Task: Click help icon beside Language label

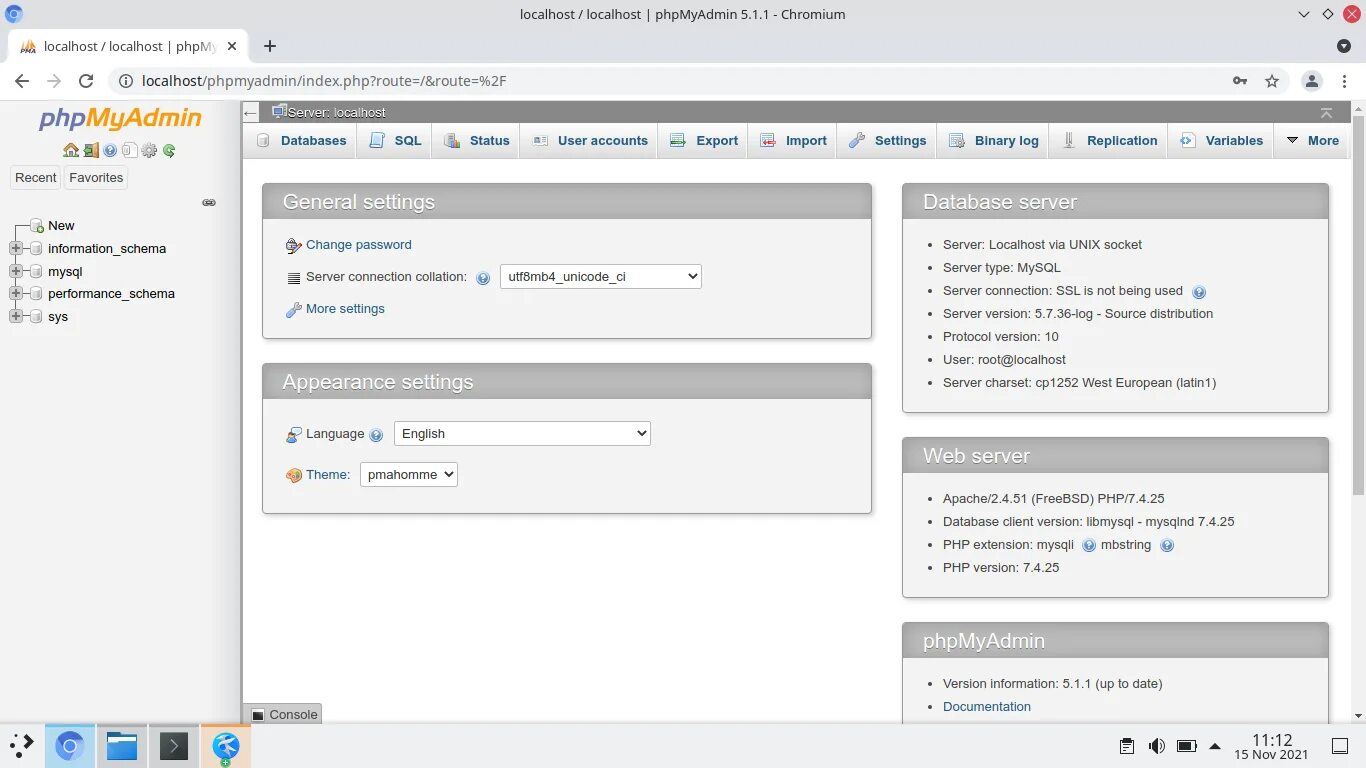Action: [x=376, y=435]
